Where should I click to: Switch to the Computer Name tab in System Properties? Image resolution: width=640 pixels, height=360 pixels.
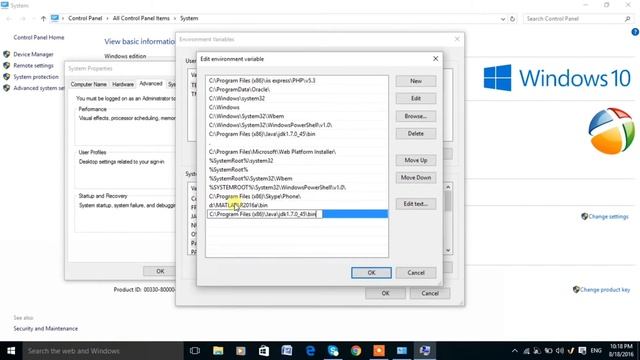pyautogui.click(x=89, y=84)
